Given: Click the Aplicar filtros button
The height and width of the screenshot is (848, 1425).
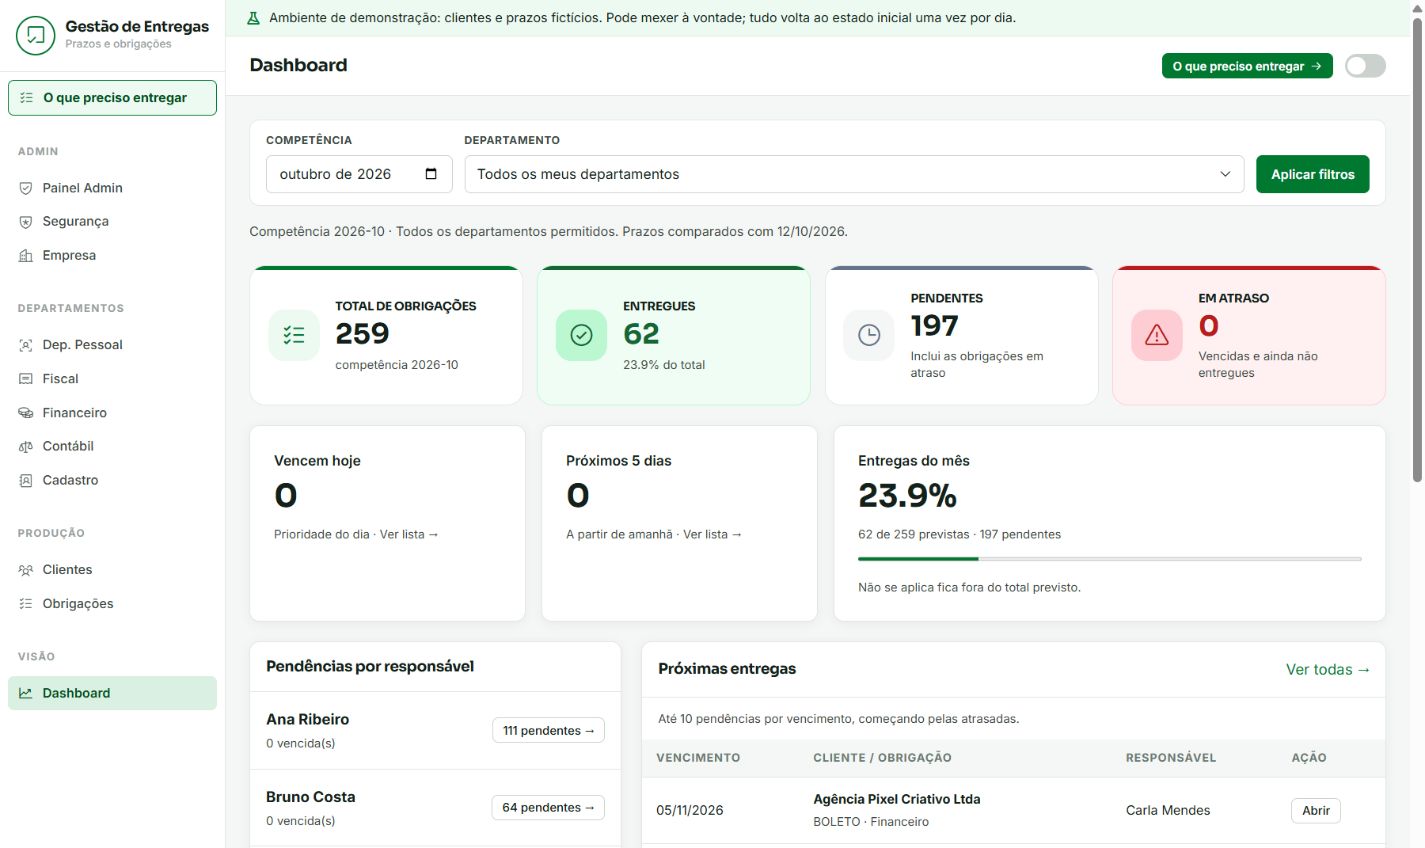Looking at the screenshot, I should point(1312,174).
